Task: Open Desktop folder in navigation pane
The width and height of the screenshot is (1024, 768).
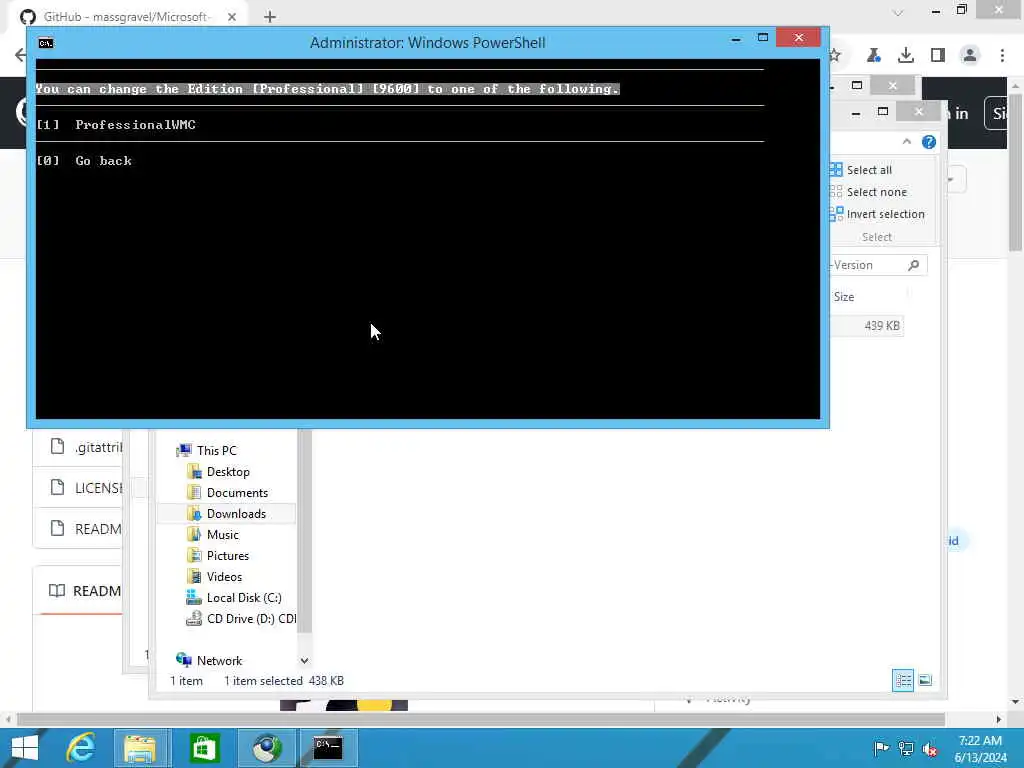Action: point(228,472)
